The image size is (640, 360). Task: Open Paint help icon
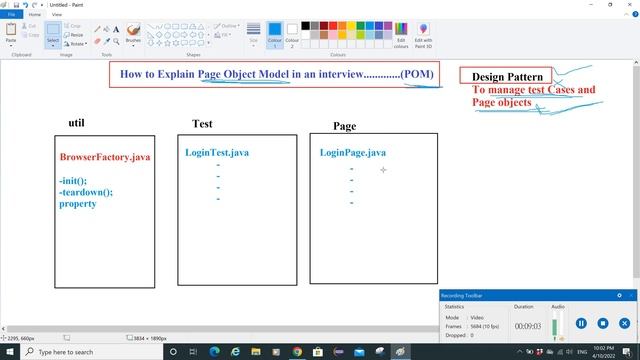pos(635,14)
